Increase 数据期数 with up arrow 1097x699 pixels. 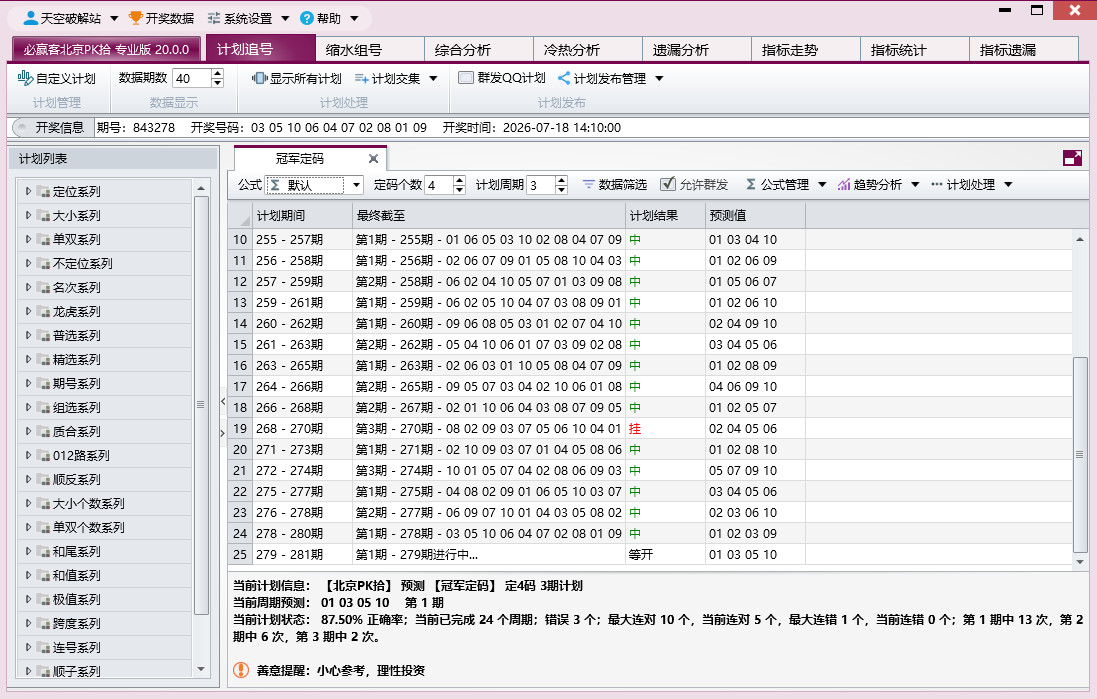point(218,73)
